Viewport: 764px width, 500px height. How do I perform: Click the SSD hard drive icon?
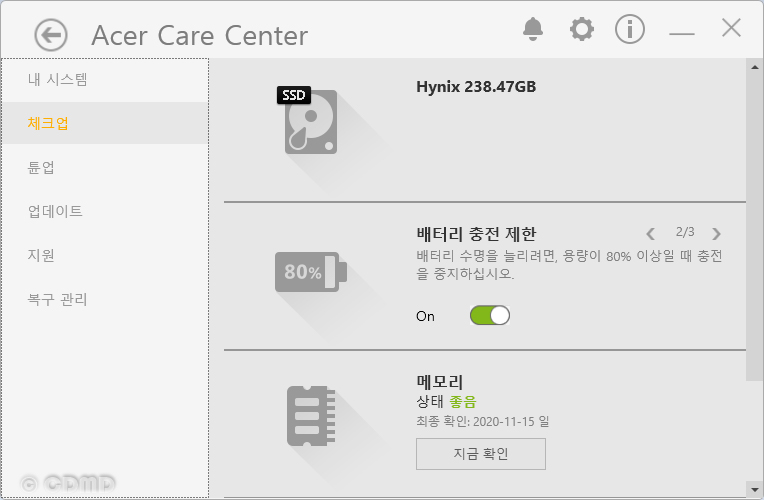[308, 120]
